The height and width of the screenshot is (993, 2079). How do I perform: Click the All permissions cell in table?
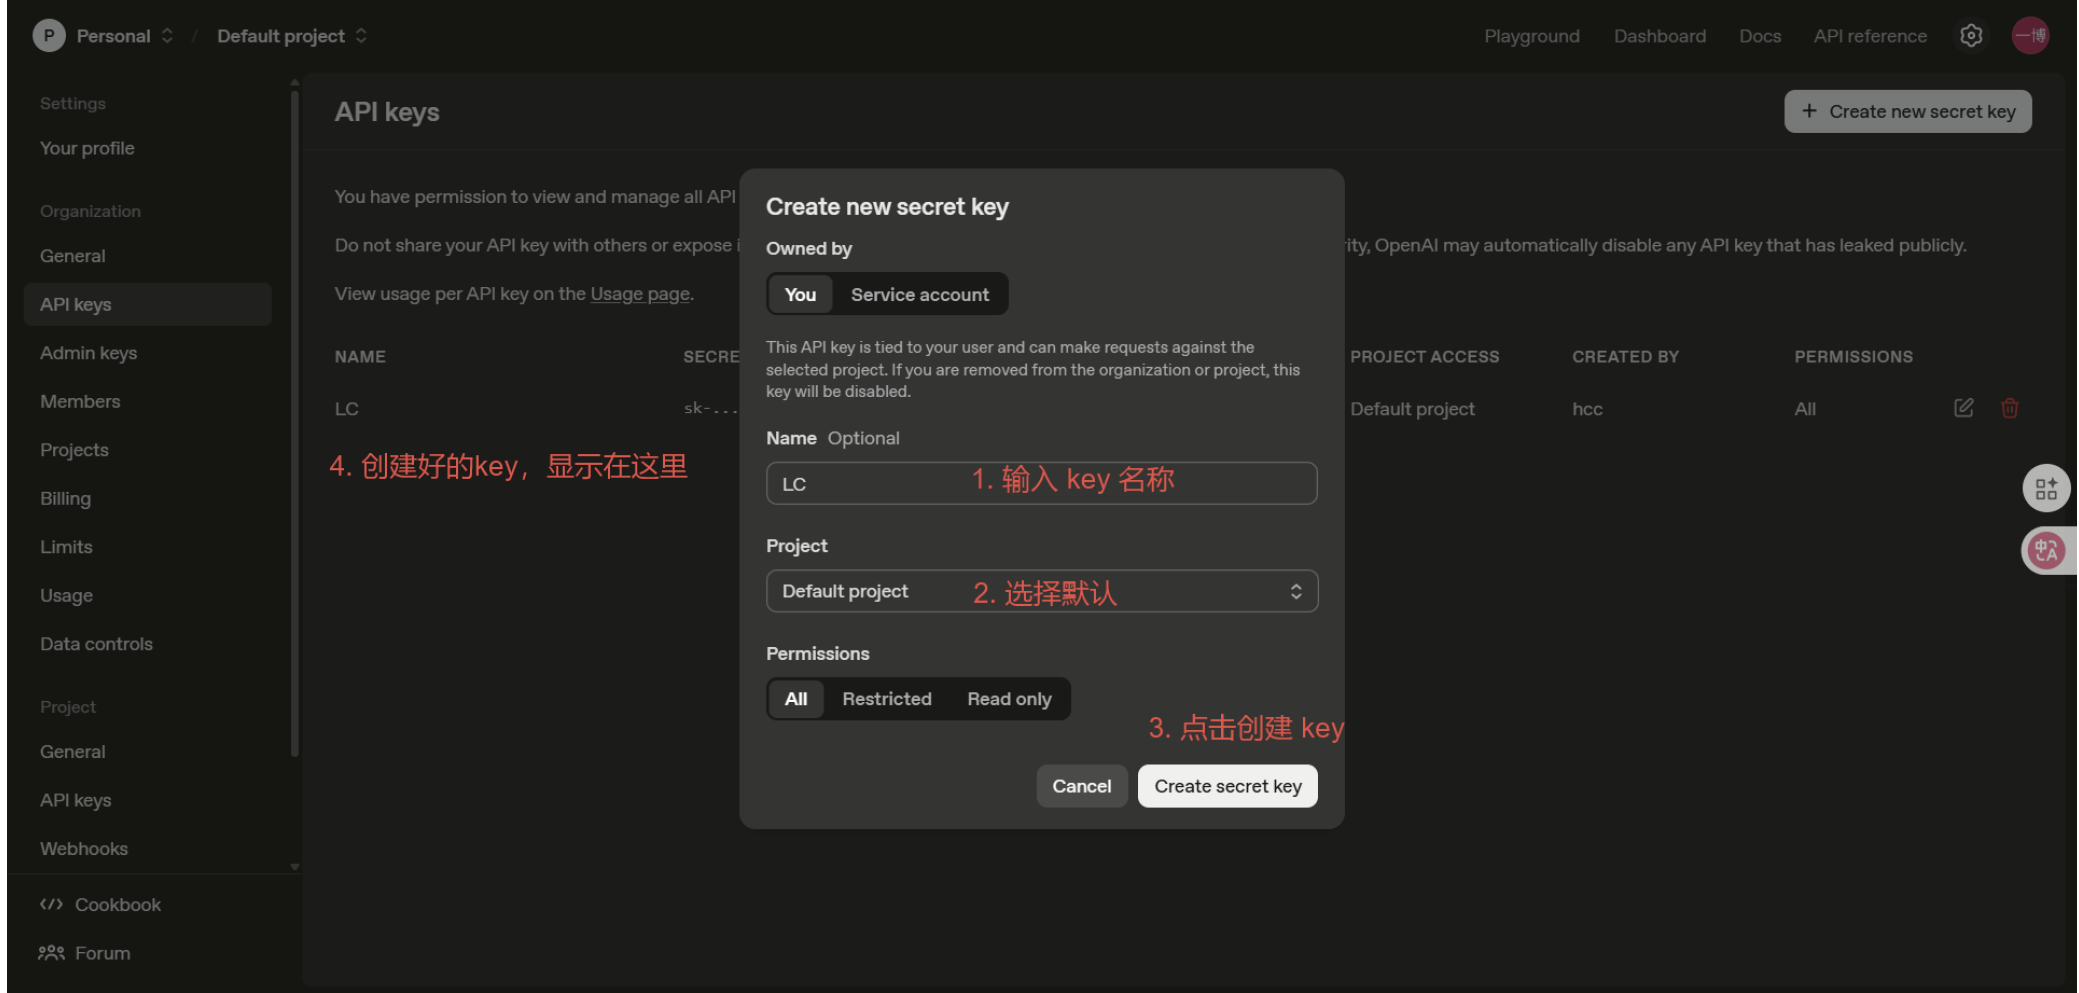pos(1805,409)
